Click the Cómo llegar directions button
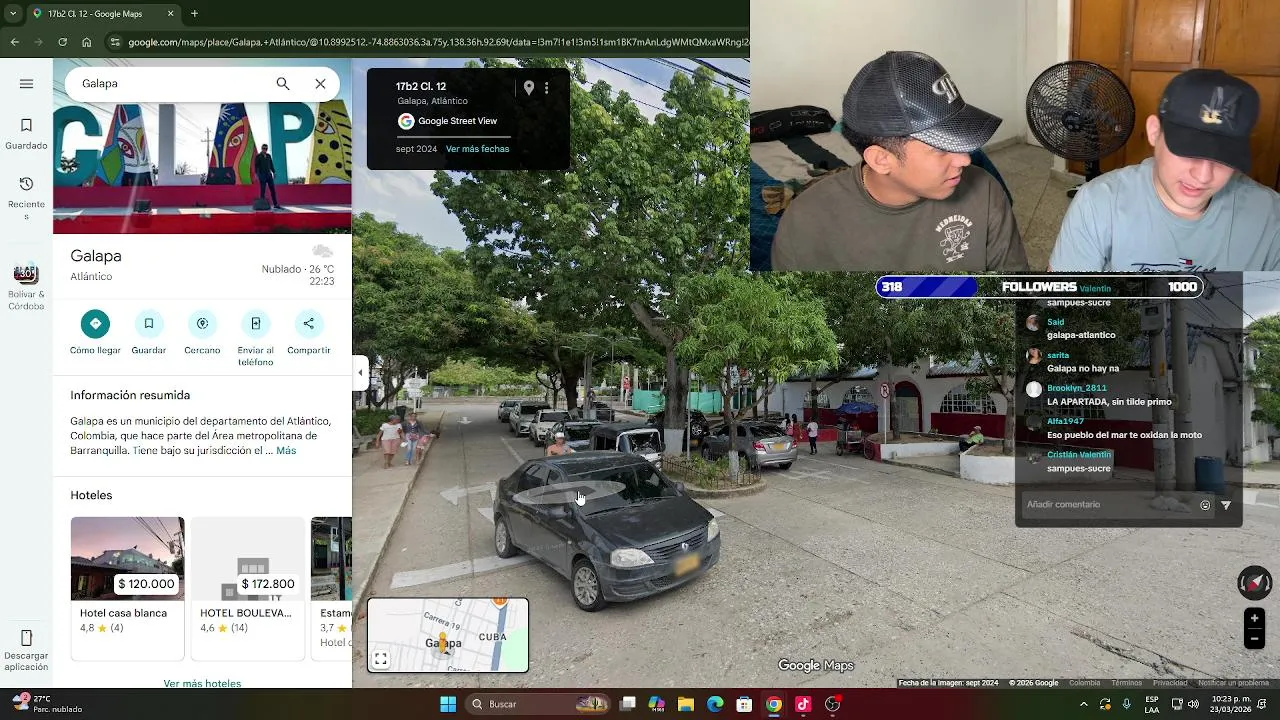1280x720 pixels. tap(95, 333)
